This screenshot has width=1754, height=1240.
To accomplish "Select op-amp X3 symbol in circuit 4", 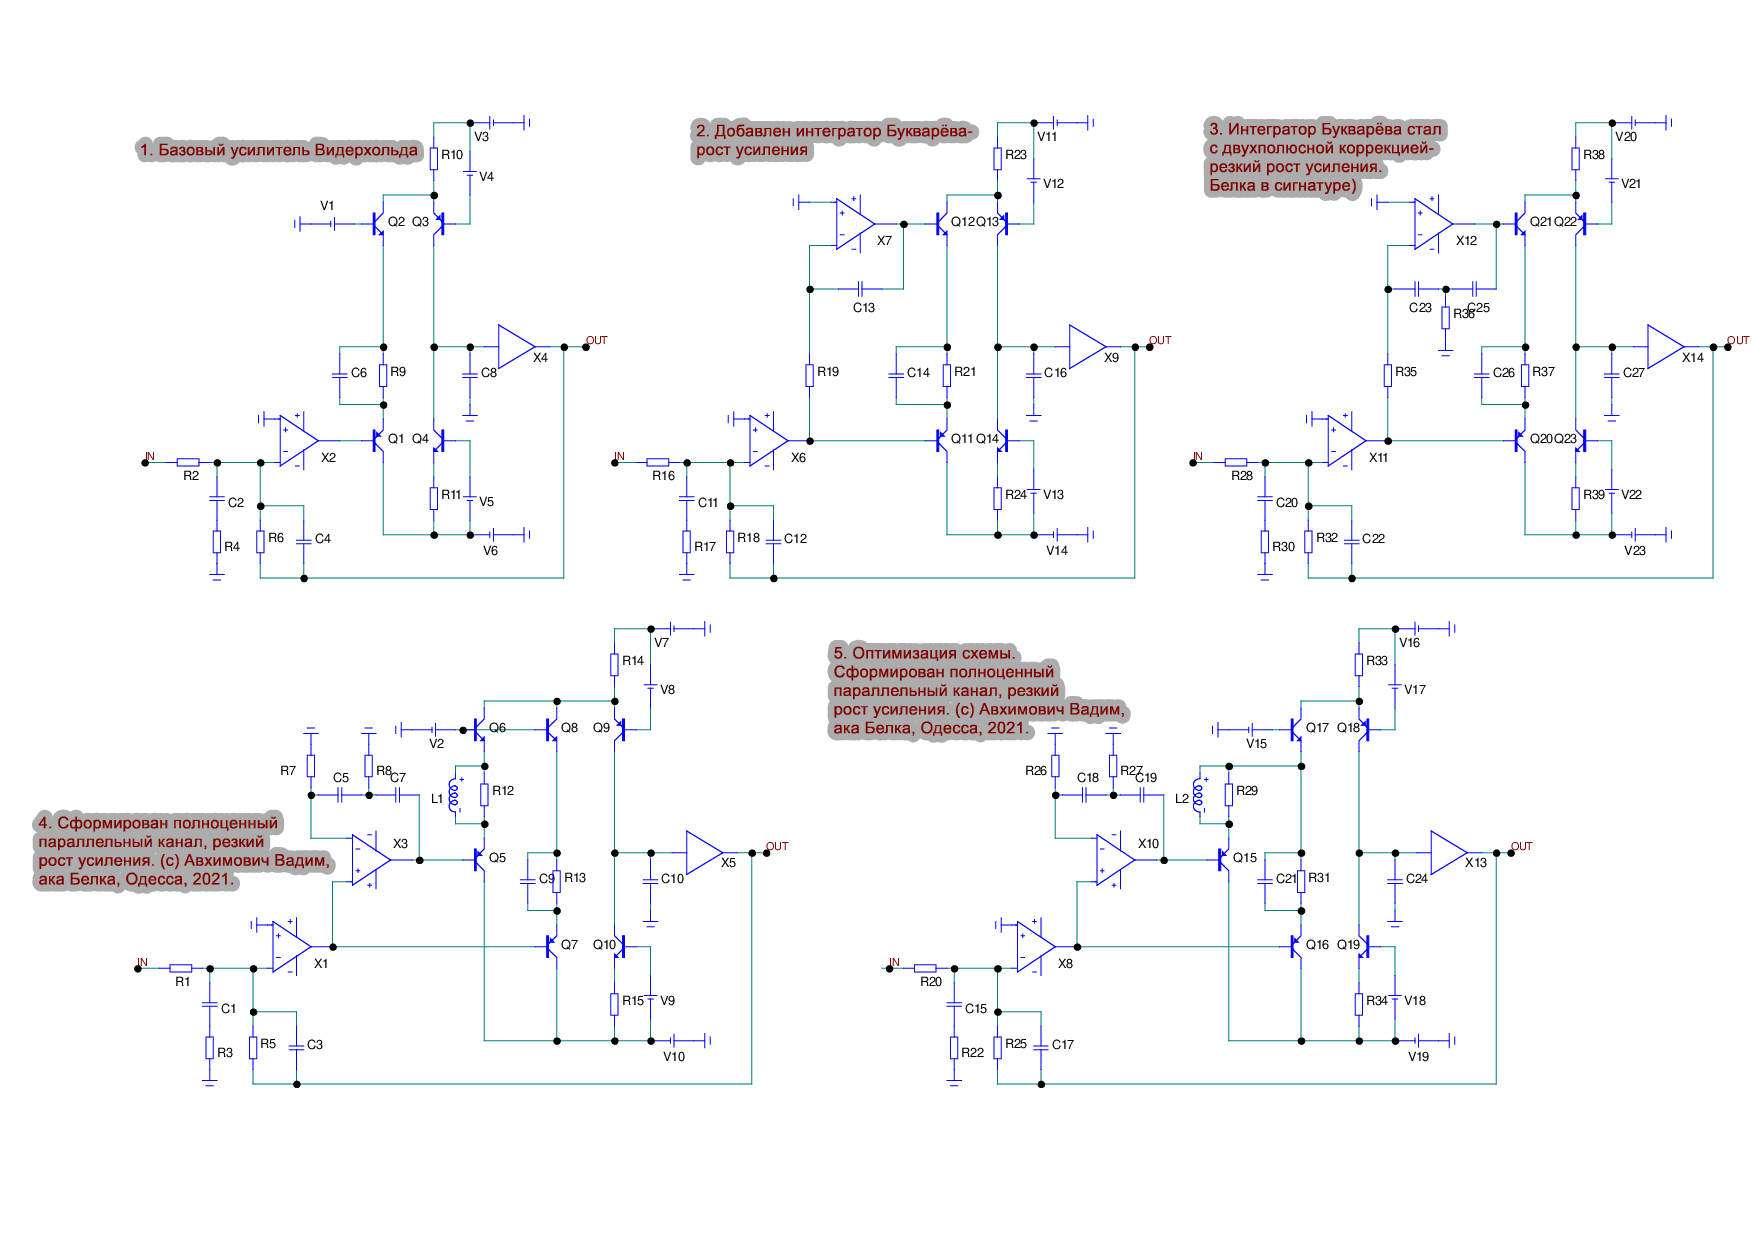I will coord(371,860).
